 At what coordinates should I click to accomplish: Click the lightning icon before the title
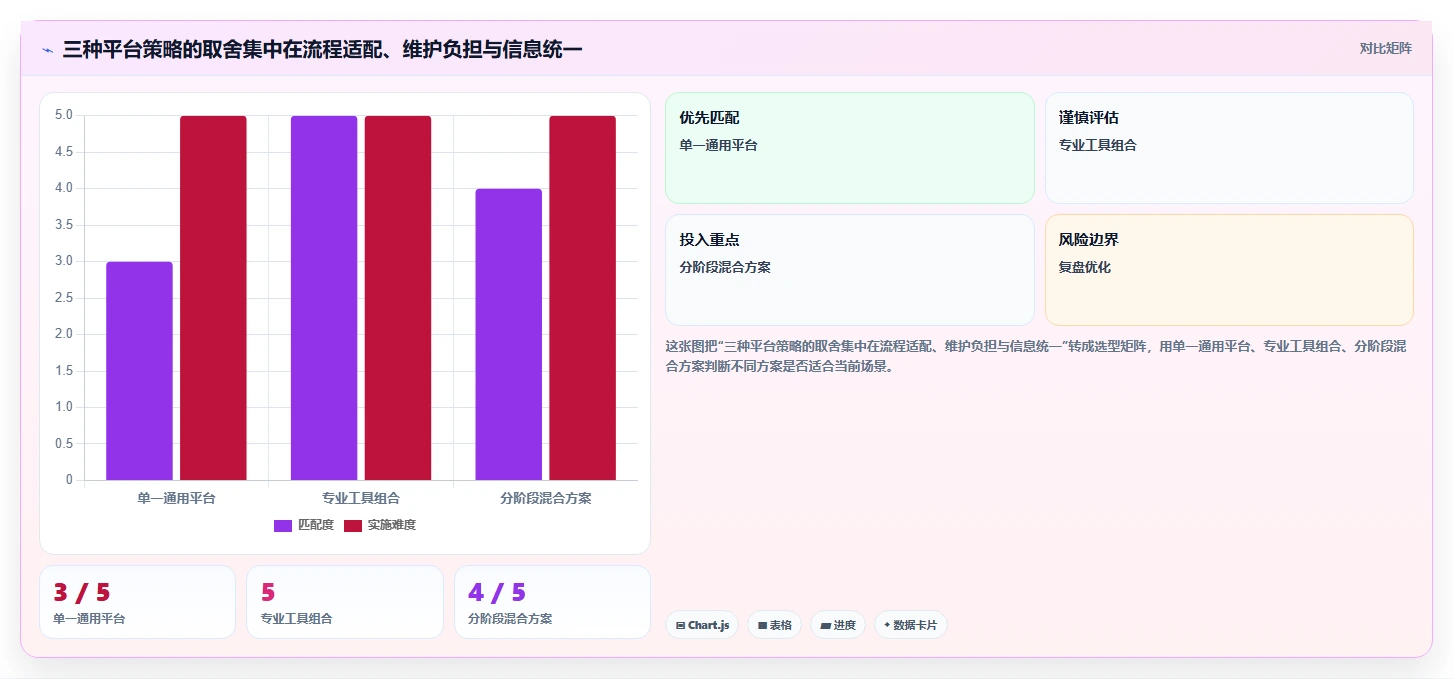click(47, 49)
